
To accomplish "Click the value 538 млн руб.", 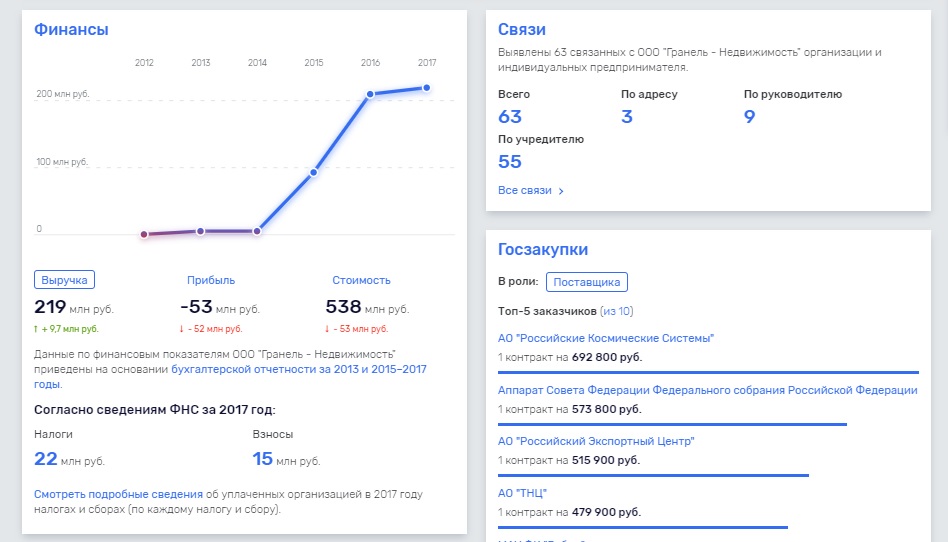I will (367, 307).
